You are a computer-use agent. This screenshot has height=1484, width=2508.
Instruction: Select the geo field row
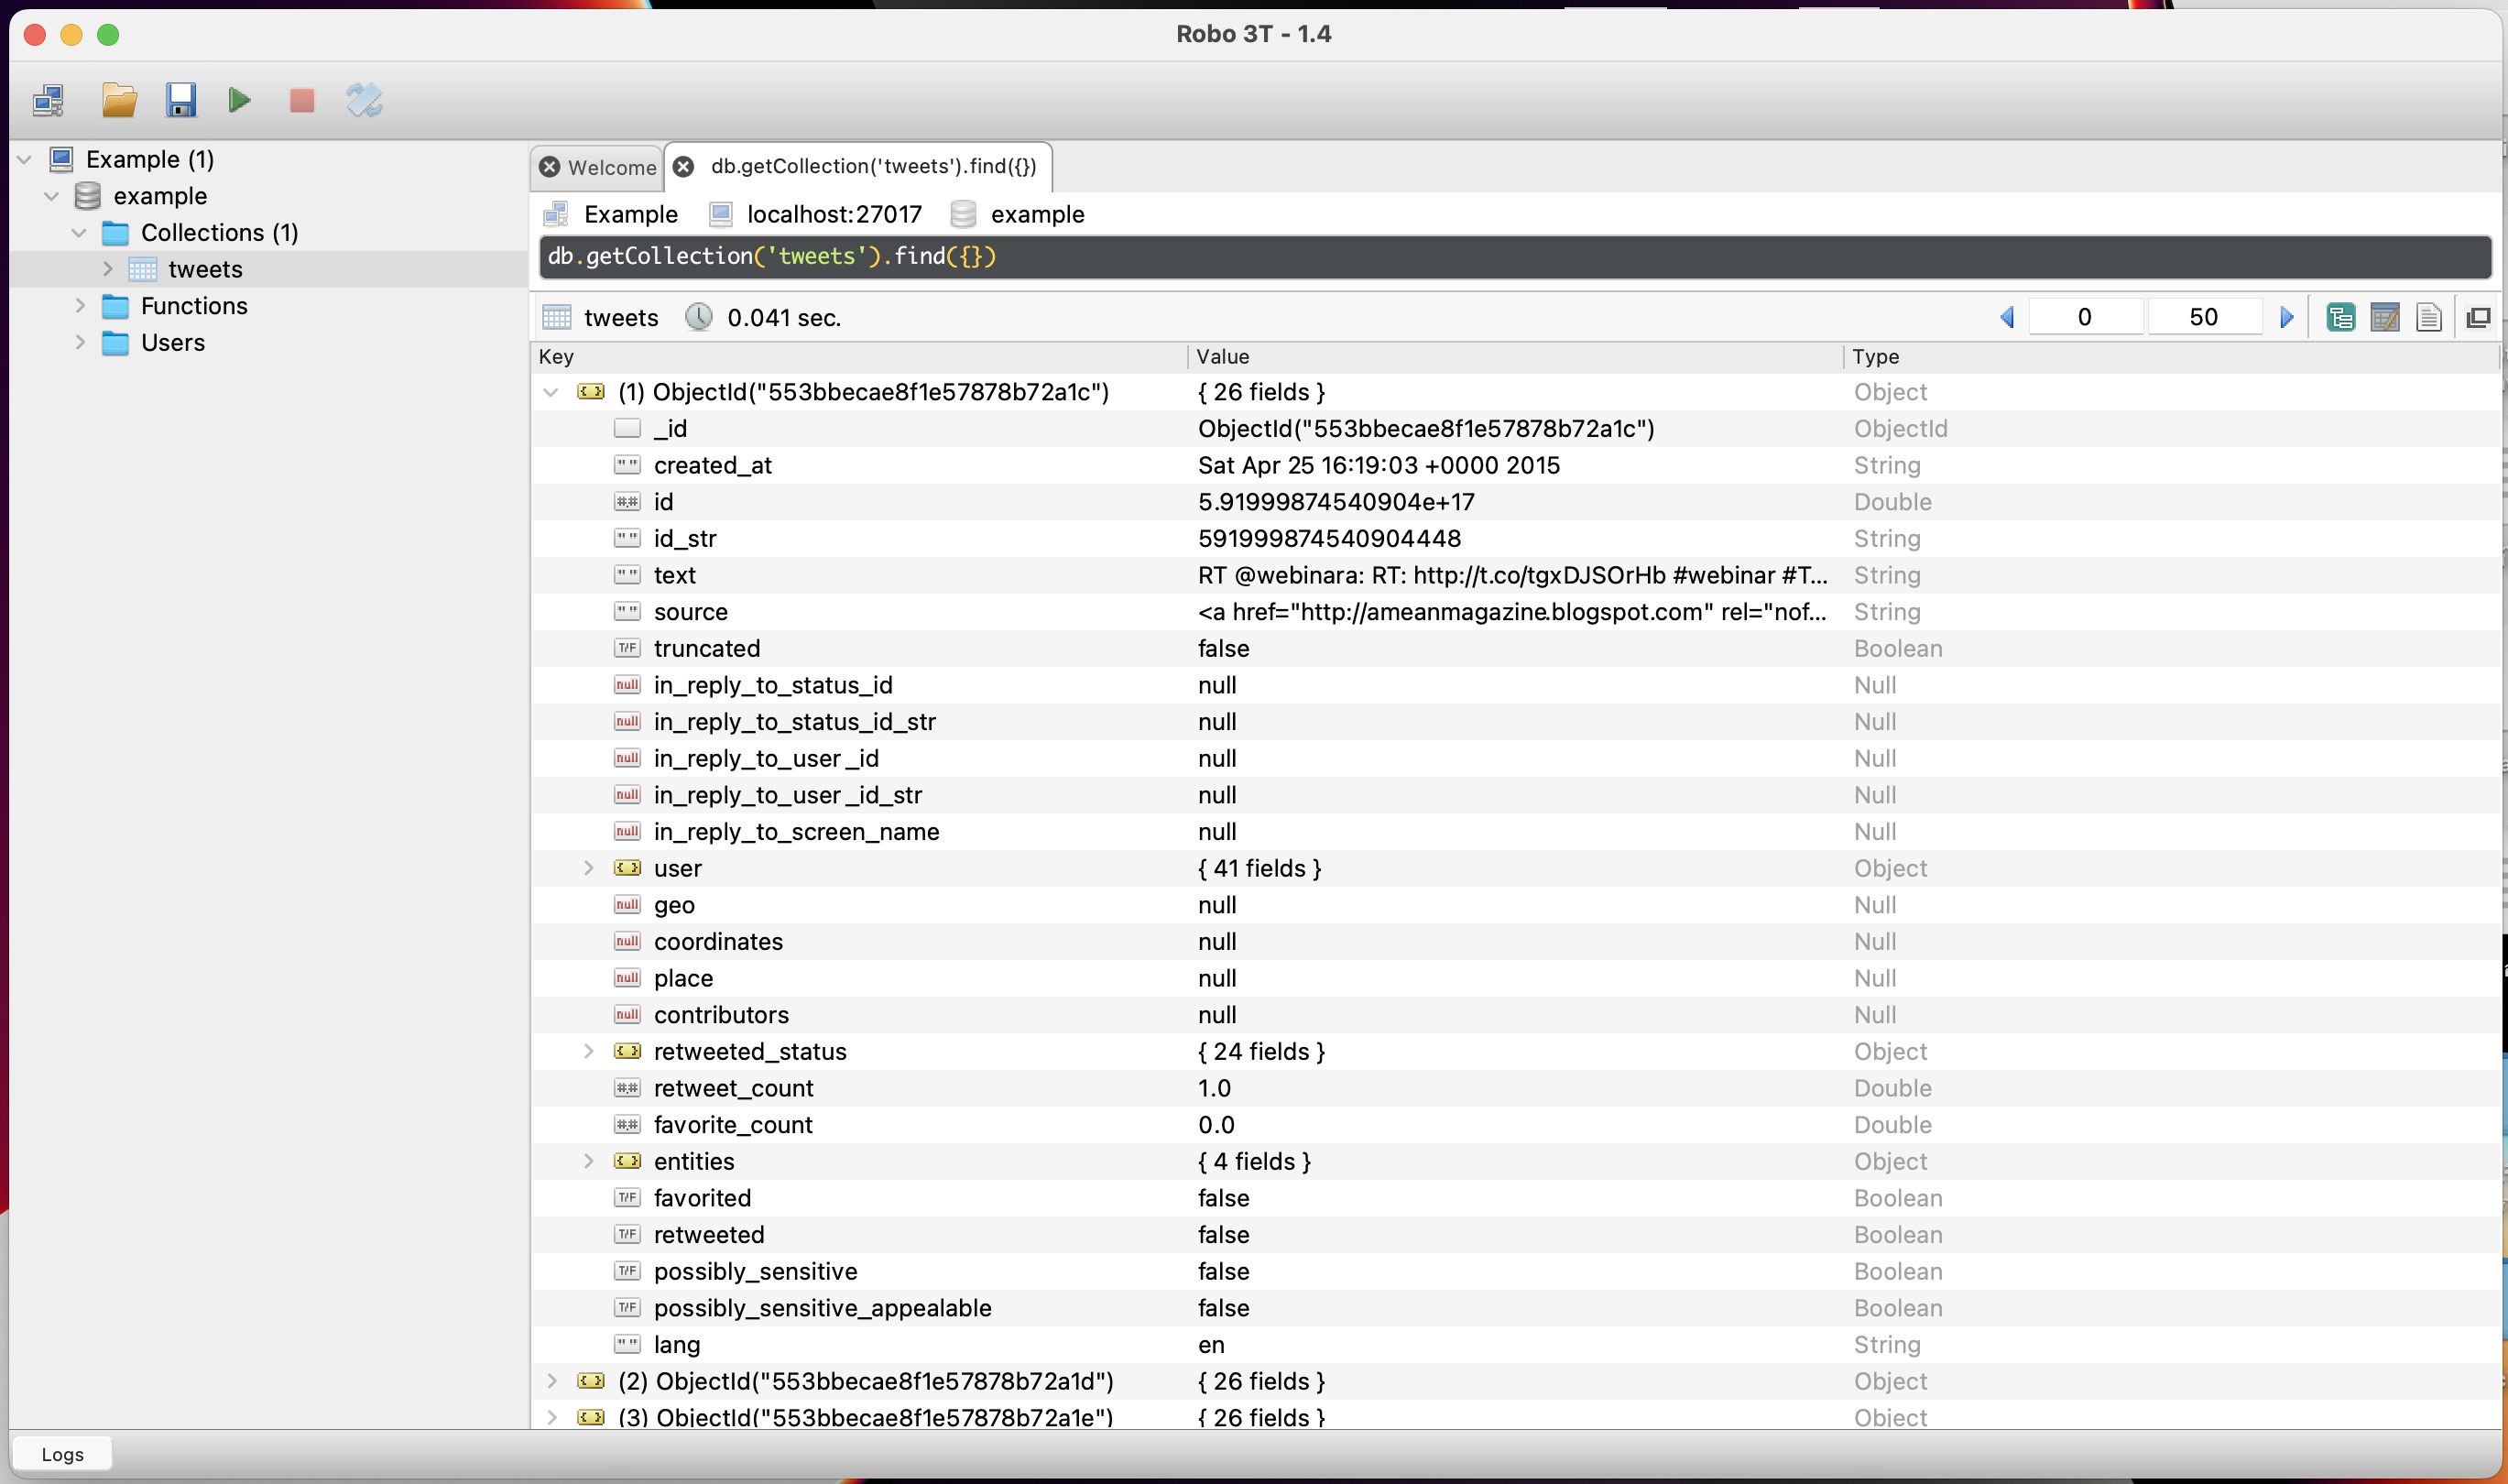click(1515, 905)
